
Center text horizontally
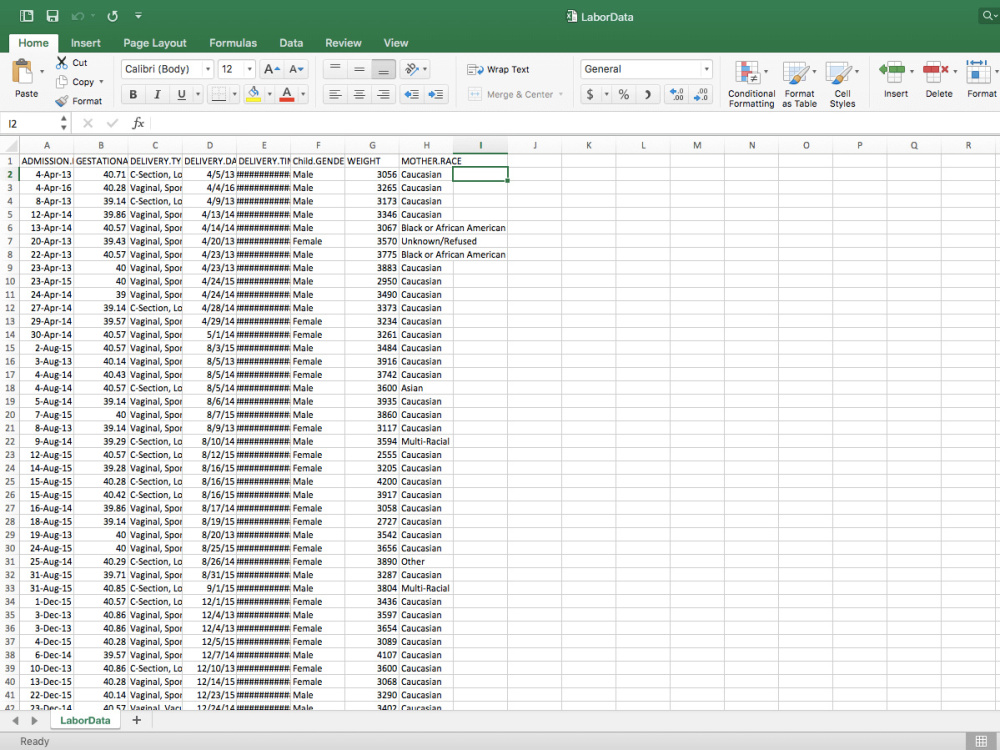click(x=359, y=94)
